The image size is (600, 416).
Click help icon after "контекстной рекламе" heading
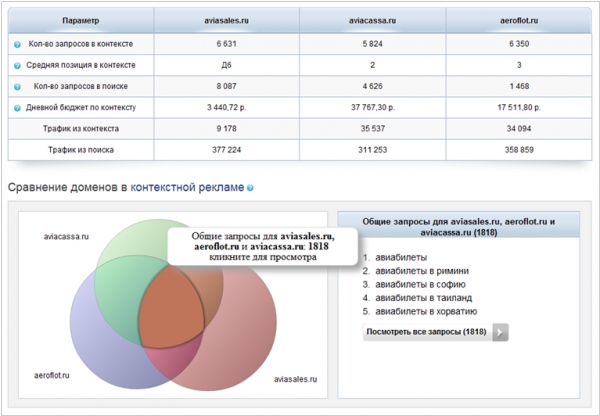tap(250, 188)
